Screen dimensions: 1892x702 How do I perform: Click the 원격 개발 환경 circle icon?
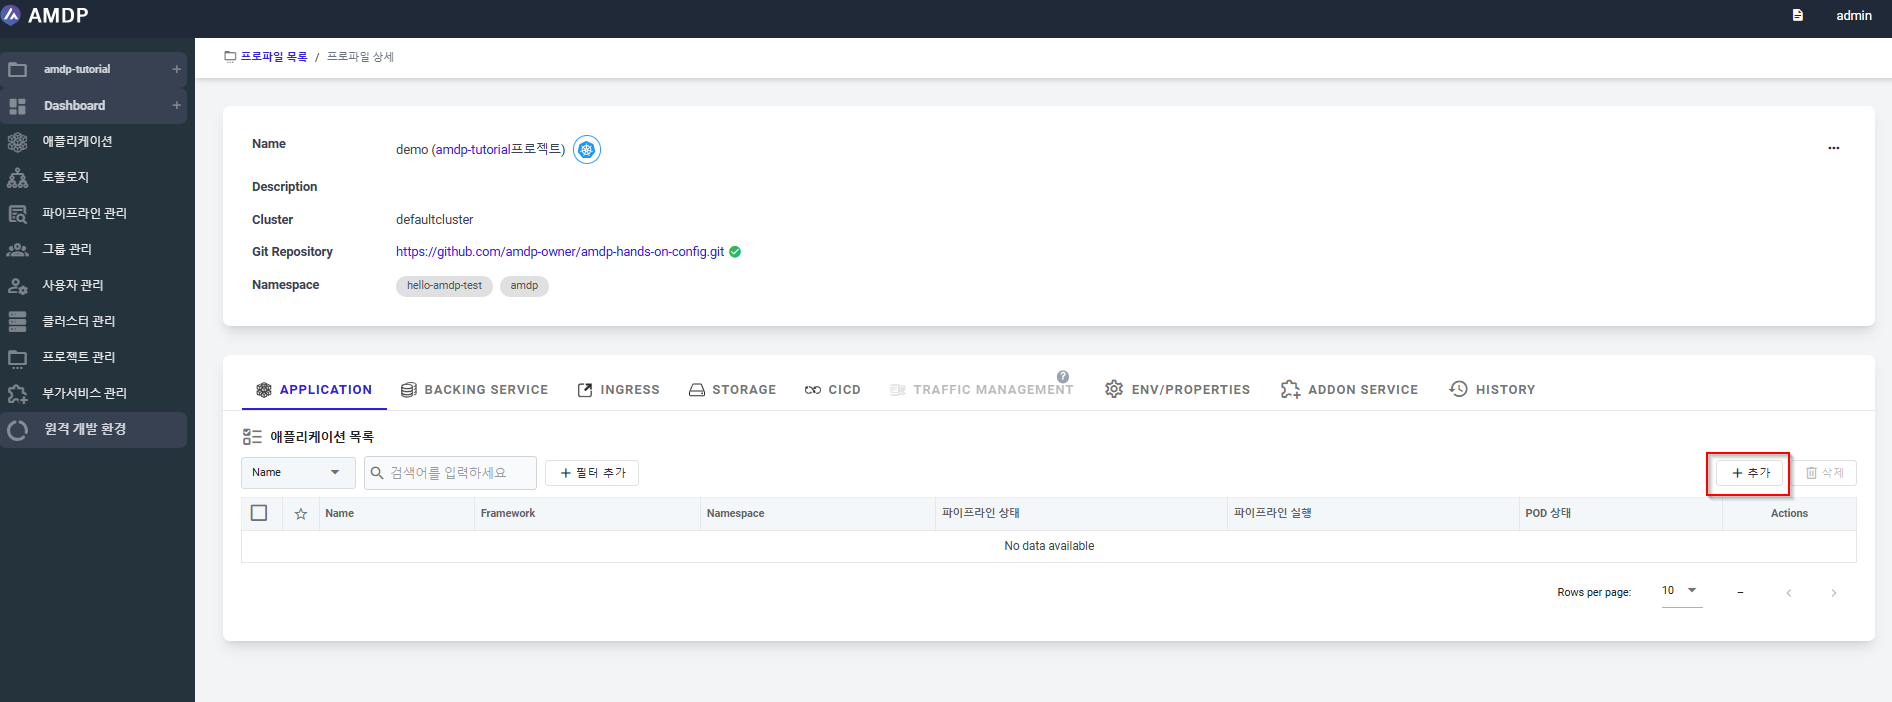click(17, 430)
